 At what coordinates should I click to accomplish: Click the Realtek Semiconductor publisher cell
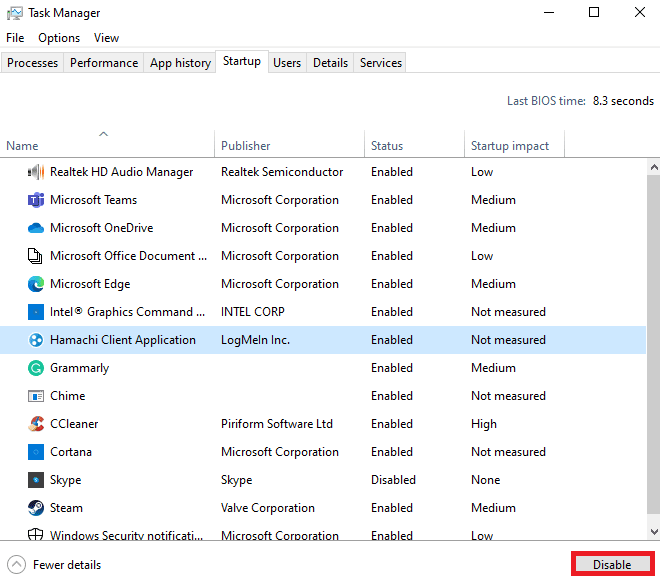(282, 172)
